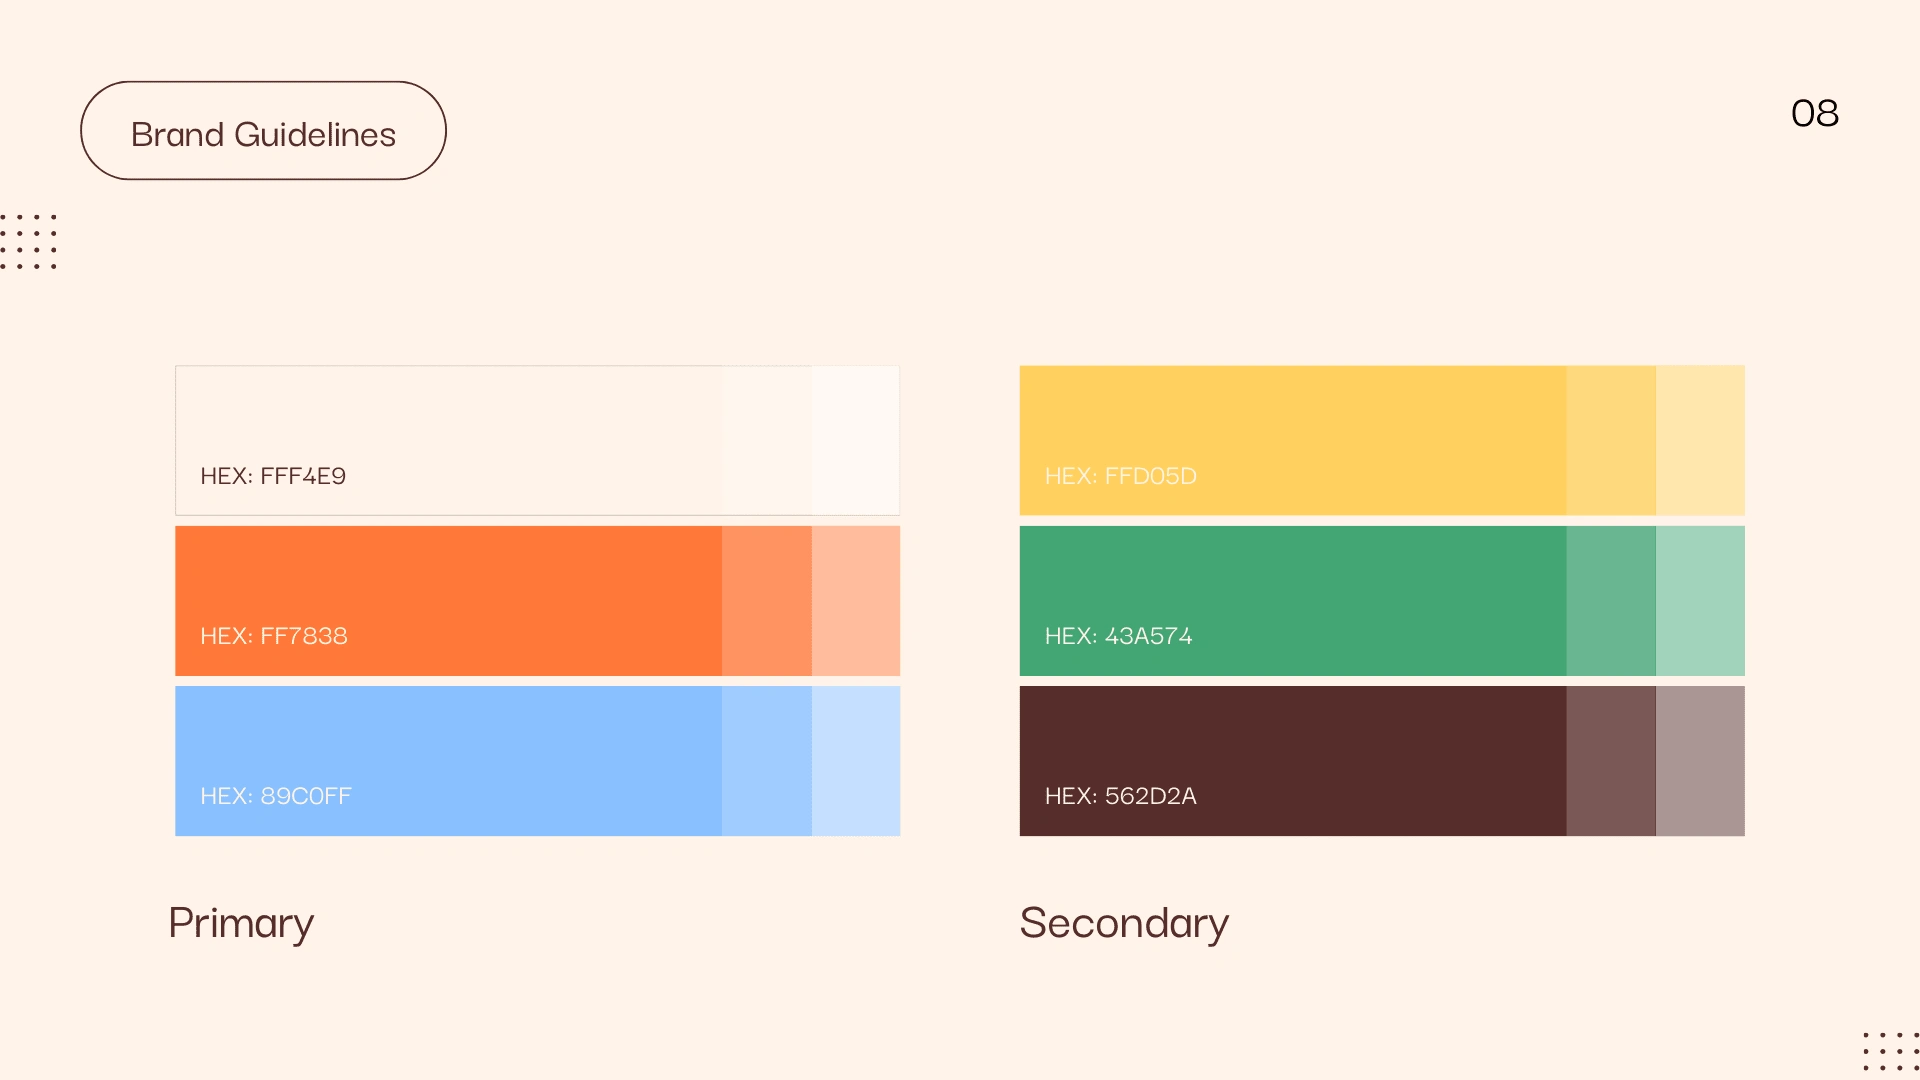Click the lightest yellow tint block
Viewport: 1920px width, 1080px height.
(x=1700, y=440)
